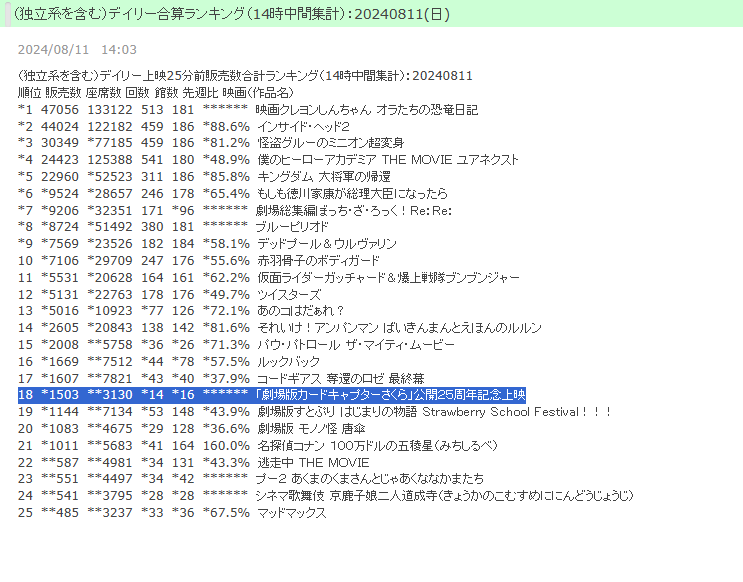Select the row for 劇場版 モノノ怪 唐傘

click(x=192, y=428)
